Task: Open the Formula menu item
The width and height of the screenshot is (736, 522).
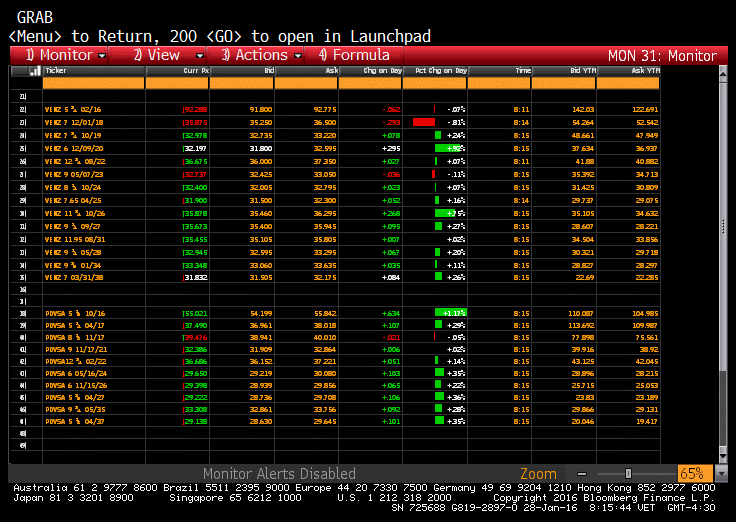Action: [354, 55]
